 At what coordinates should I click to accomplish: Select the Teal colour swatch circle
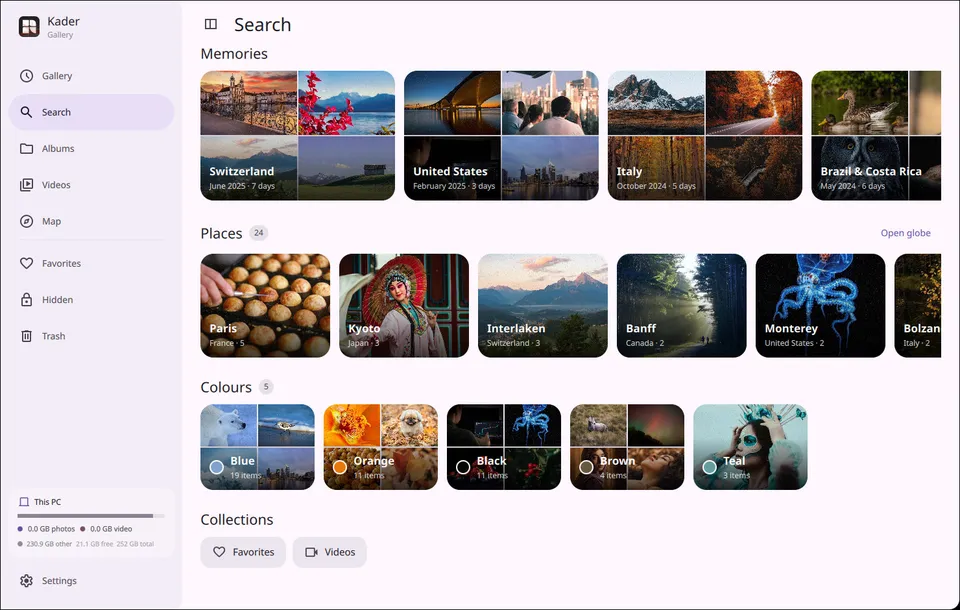[x=709, y=467]
